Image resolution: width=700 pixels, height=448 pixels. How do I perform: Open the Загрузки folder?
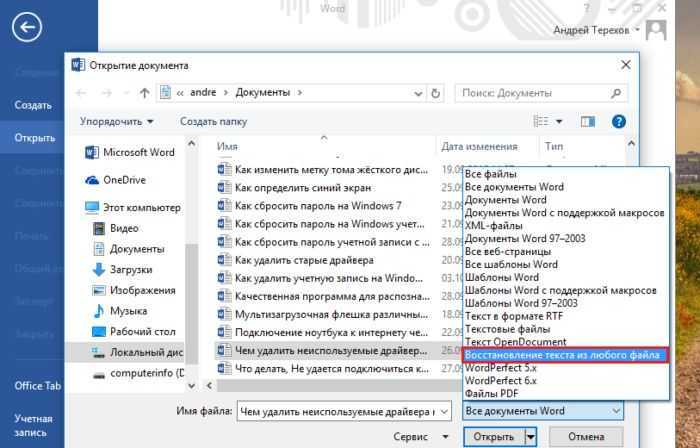tap(122, 269)
